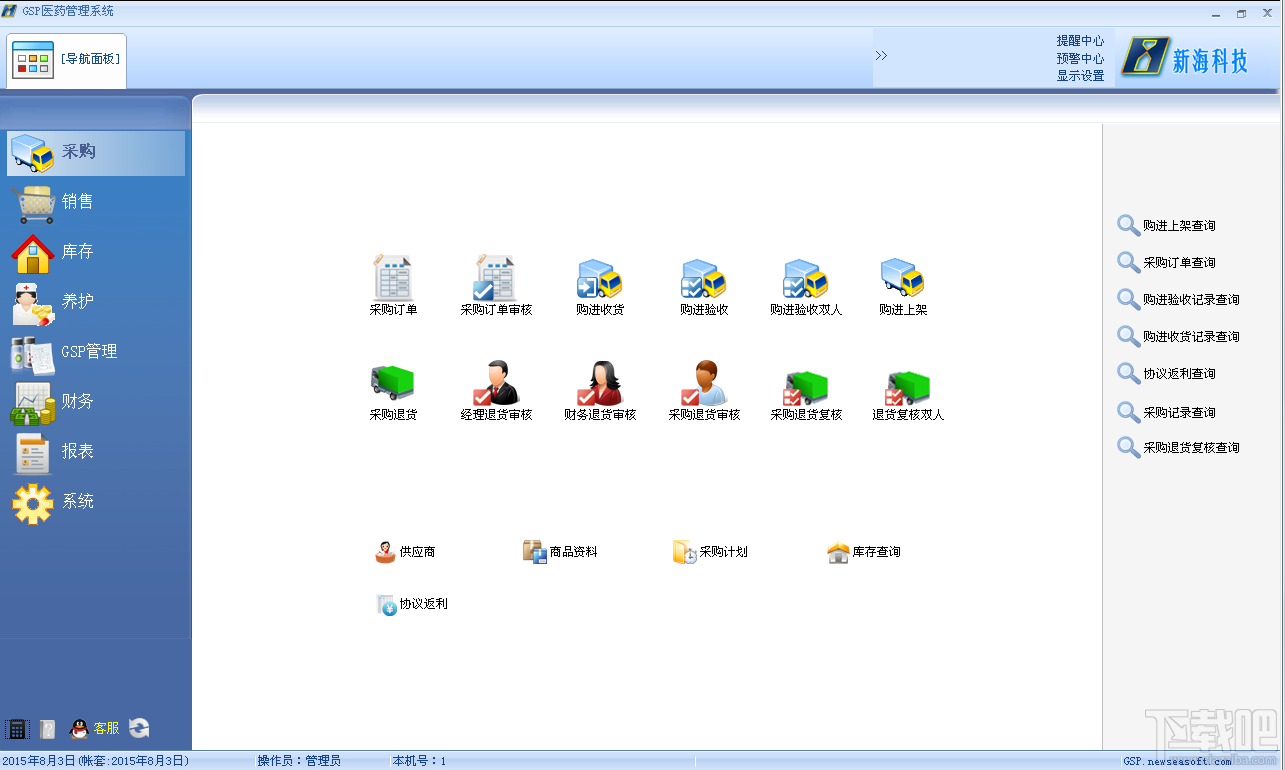Screen dimensions: 1285x770
Task: Open 采购退货审核 return review icon
Action: point(704,391)
